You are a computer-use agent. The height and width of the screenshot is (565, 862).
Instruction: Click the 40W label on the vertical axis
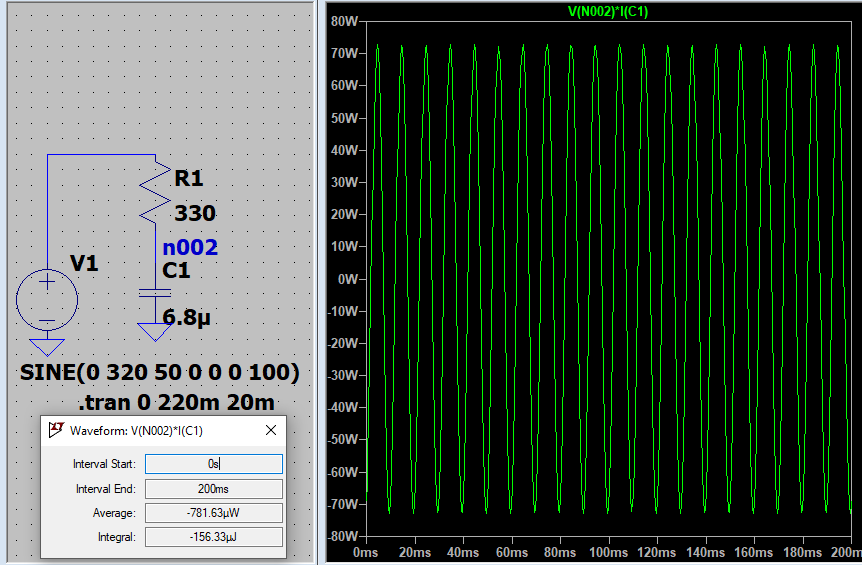coord(345,150)
